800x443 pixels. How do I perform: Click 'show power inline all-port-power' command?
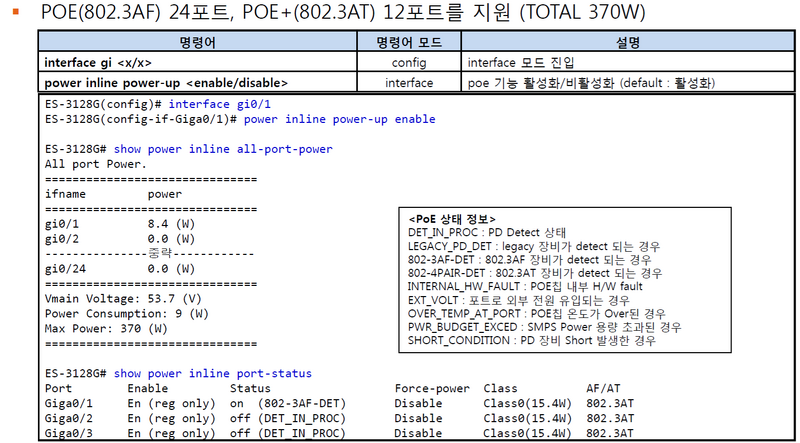point(223,149)
